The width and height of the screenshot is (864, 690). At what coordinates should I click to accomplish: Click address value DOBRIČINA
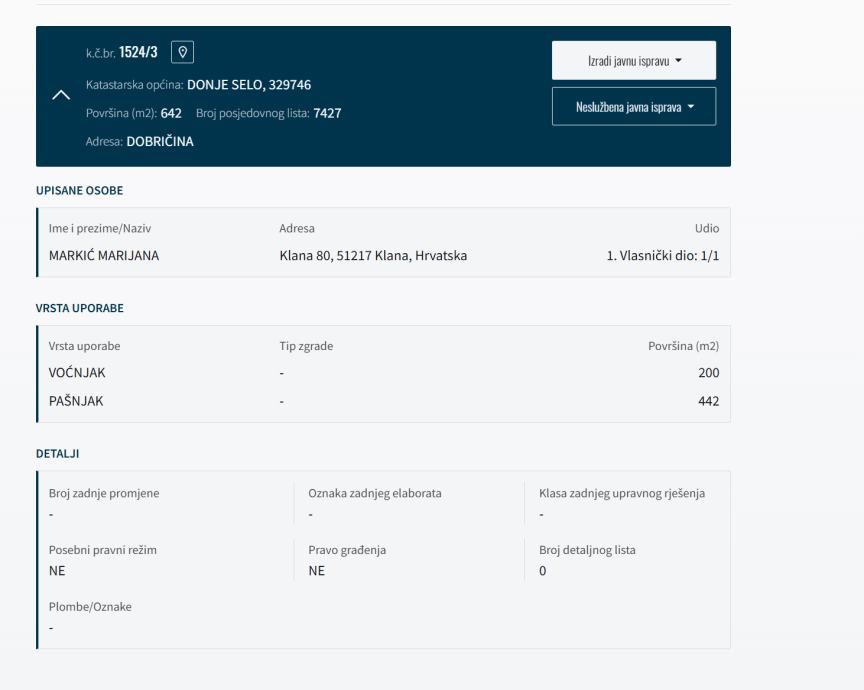click(x=160, y=142)
